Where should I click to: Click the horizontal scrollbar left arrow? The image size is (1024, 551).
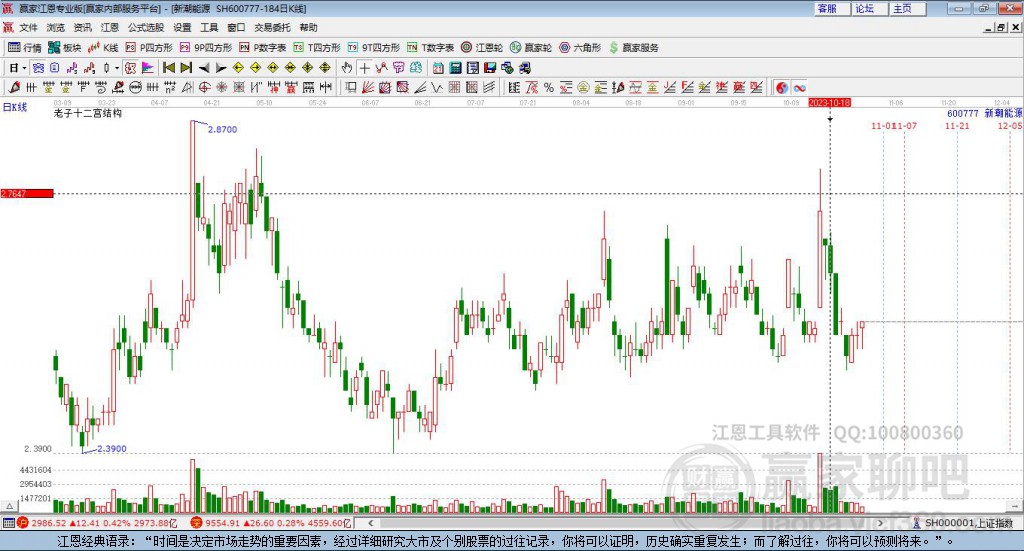(370, 523)
